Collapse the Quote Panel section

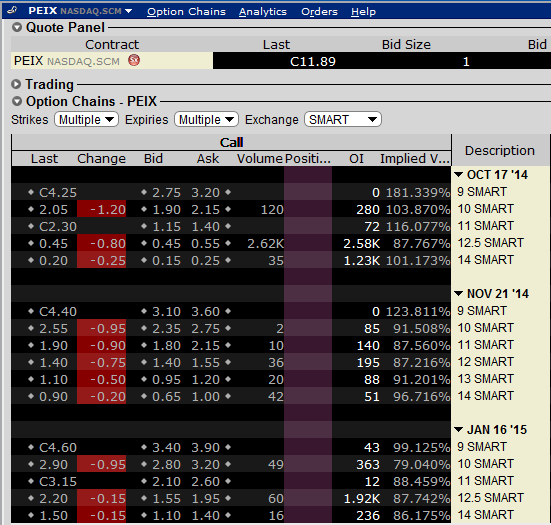[17, 27]
